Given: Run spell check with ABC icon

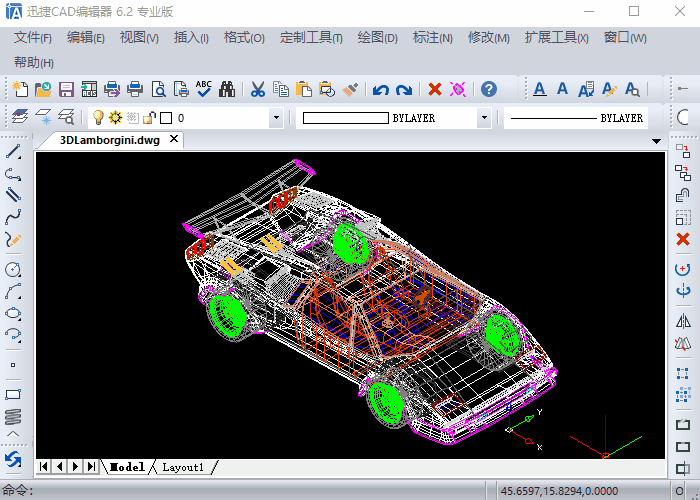Looking at the screenshot, I should click(204, 89).
